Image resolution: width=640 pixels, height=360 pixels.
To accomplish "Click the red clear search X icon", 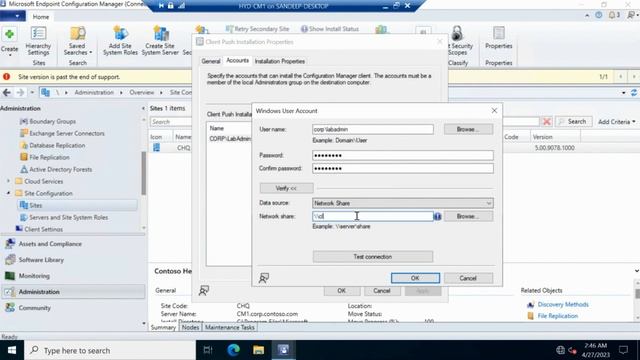I will click(547, 122).
